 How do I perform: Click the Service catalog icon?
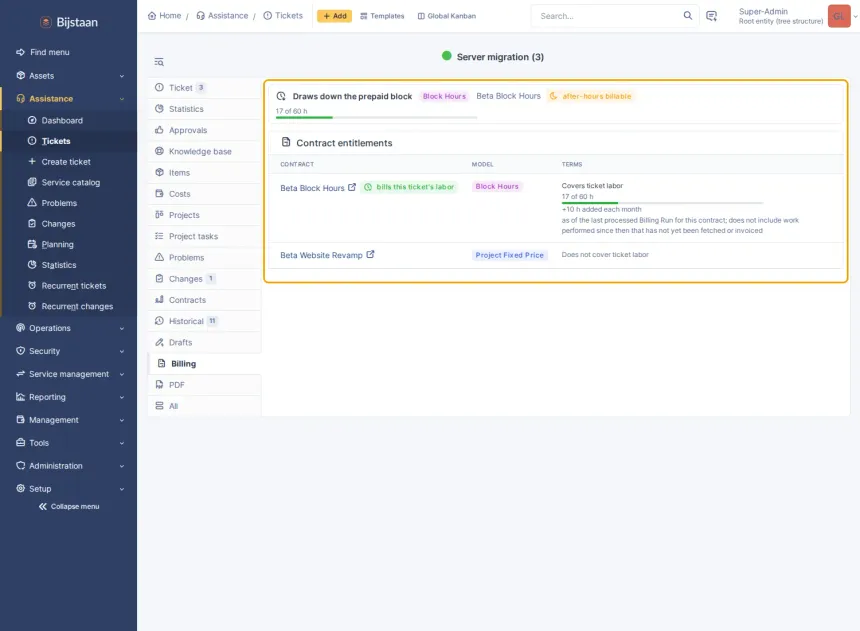click(32, 182)
